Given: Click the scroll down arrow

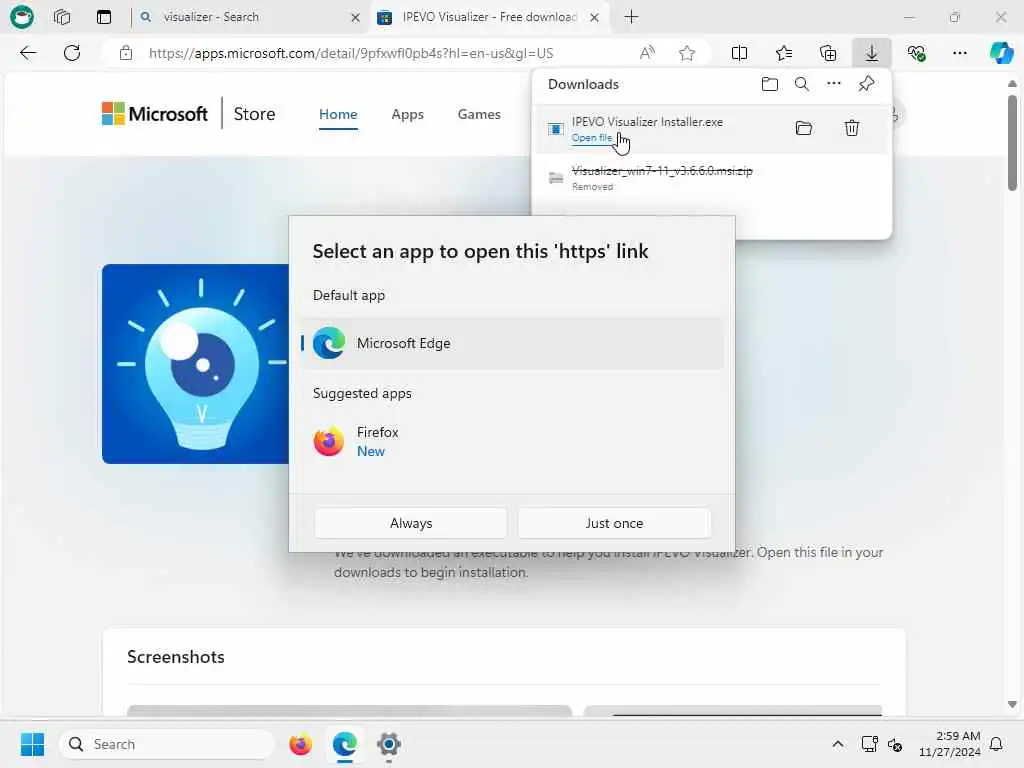Looking at the screenshot, I should tap(1012, 704).
